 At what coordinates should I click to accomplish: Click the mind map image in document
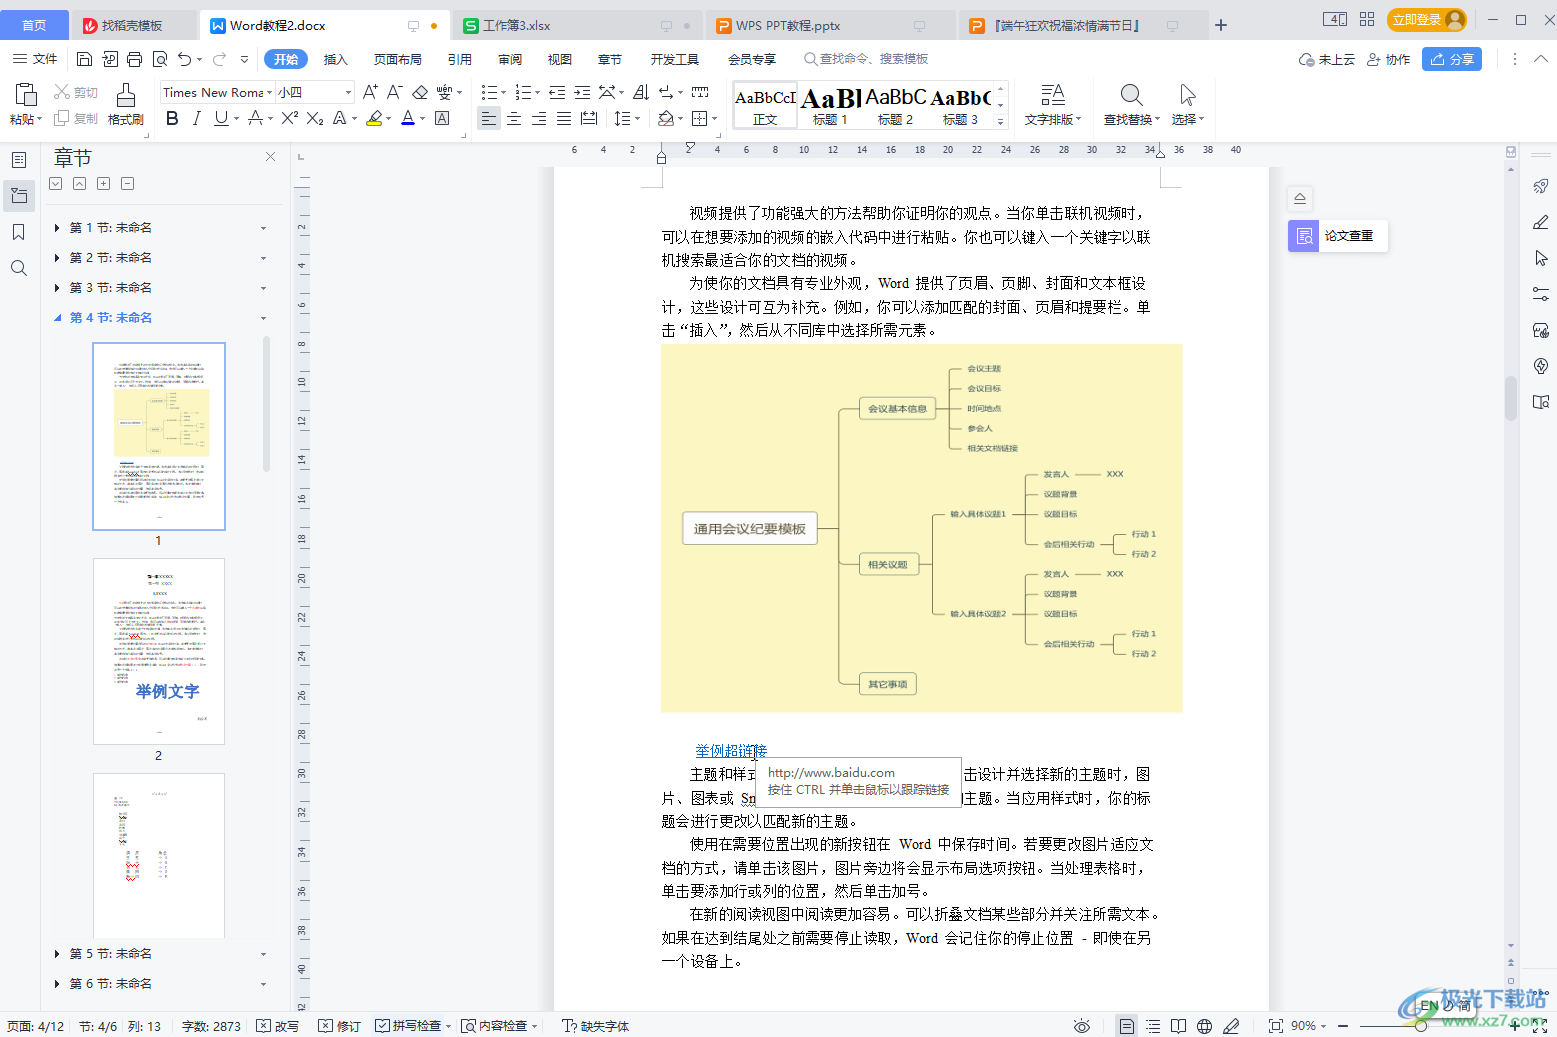(x=921, y=528)
